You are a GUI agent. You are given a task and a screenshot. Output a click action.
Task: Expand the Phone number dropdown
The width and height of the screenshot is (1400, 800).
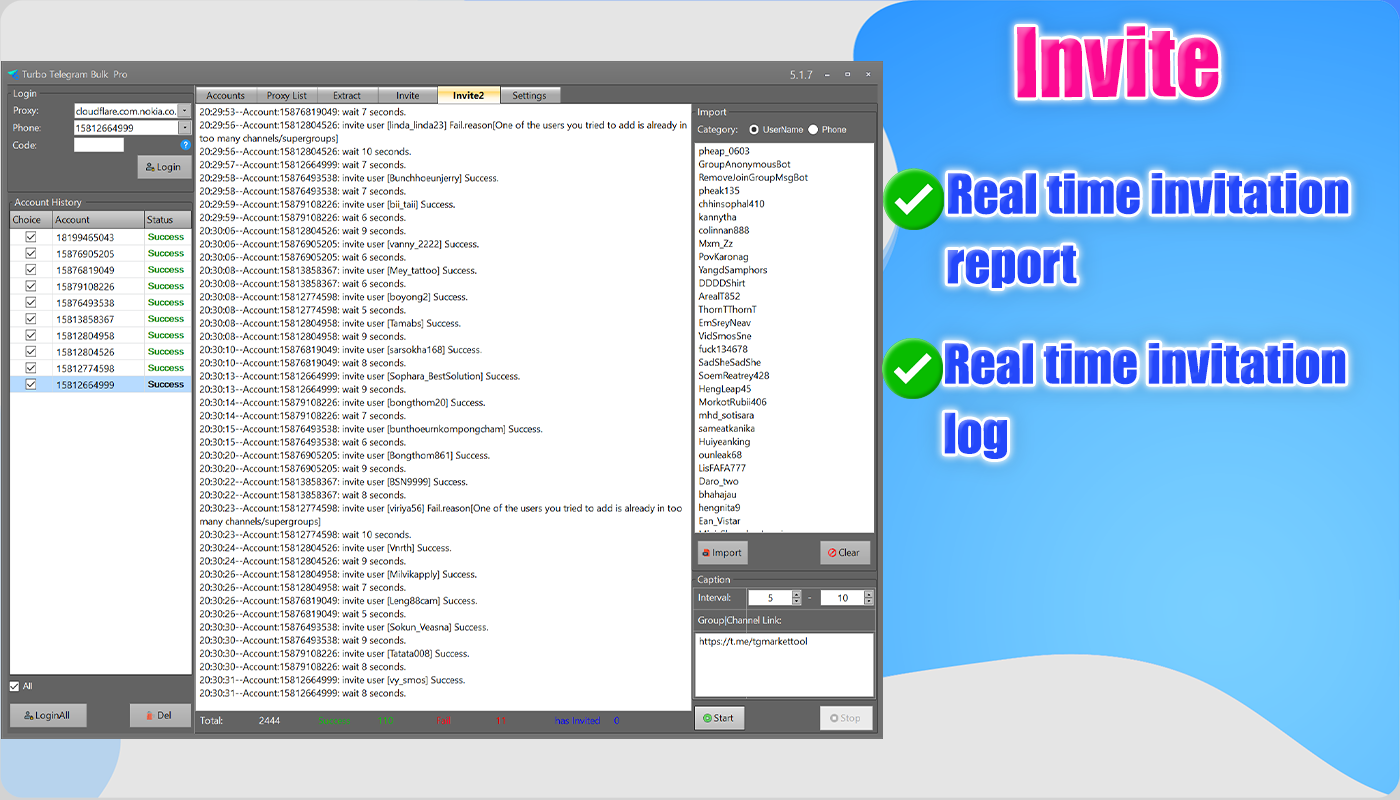click(x=185, y=128)
